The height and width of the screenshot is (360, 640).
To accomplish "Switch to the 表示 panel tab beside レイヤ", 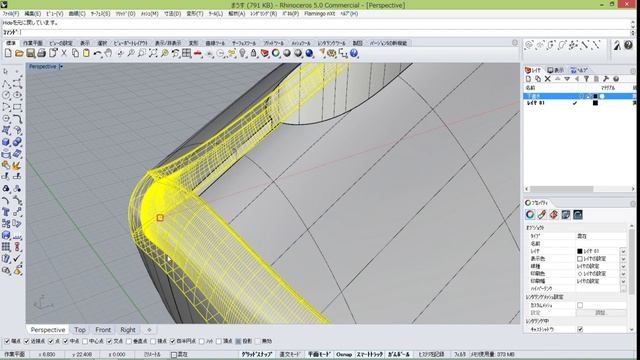I will (556, 70).
